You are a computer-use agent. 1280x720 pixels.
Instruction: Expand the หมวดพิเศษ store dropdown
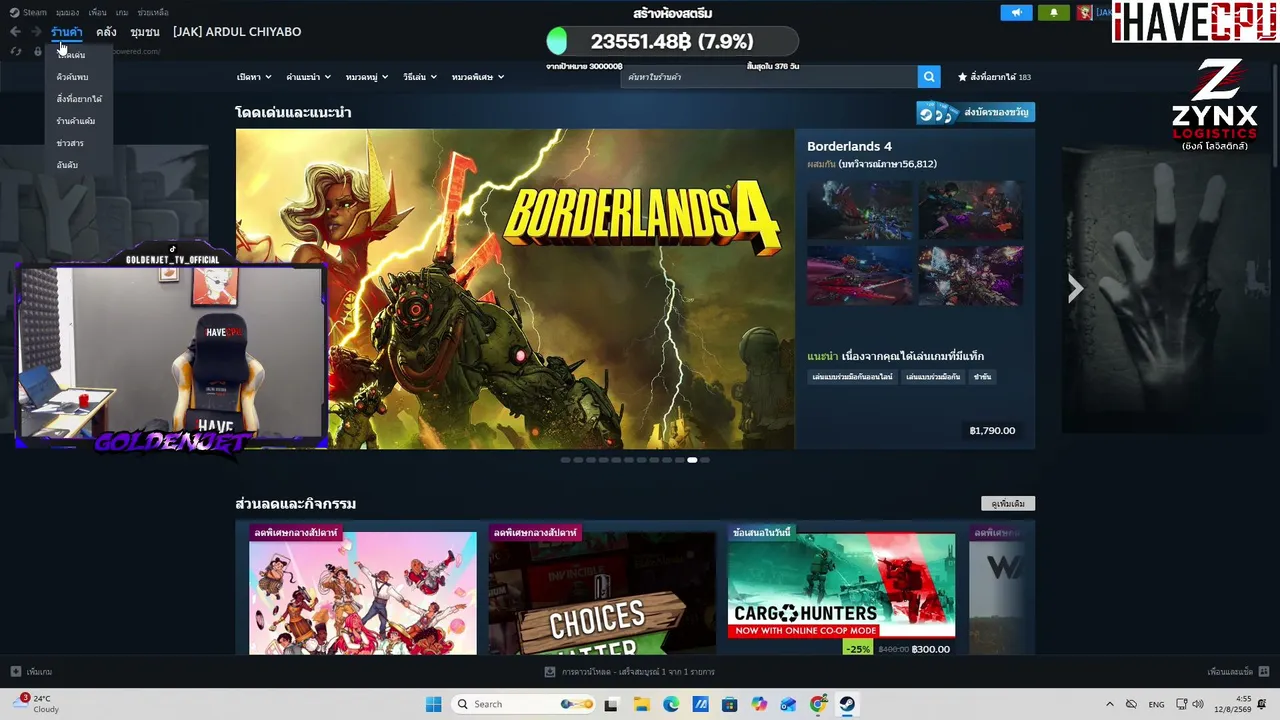(x=478, y=77)
